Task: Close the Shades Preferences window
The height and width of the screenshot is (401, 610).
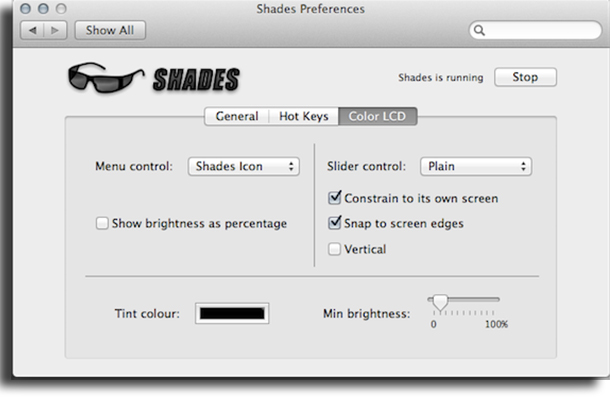Action: [x=25, y=9]
